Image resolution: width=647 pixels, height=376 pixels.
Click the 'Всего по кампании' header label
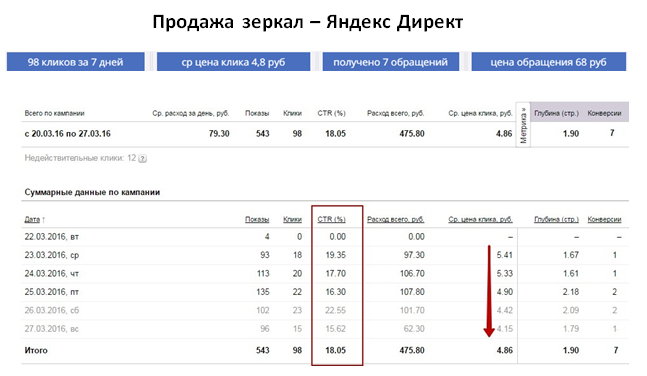click(x=54, y=113)
